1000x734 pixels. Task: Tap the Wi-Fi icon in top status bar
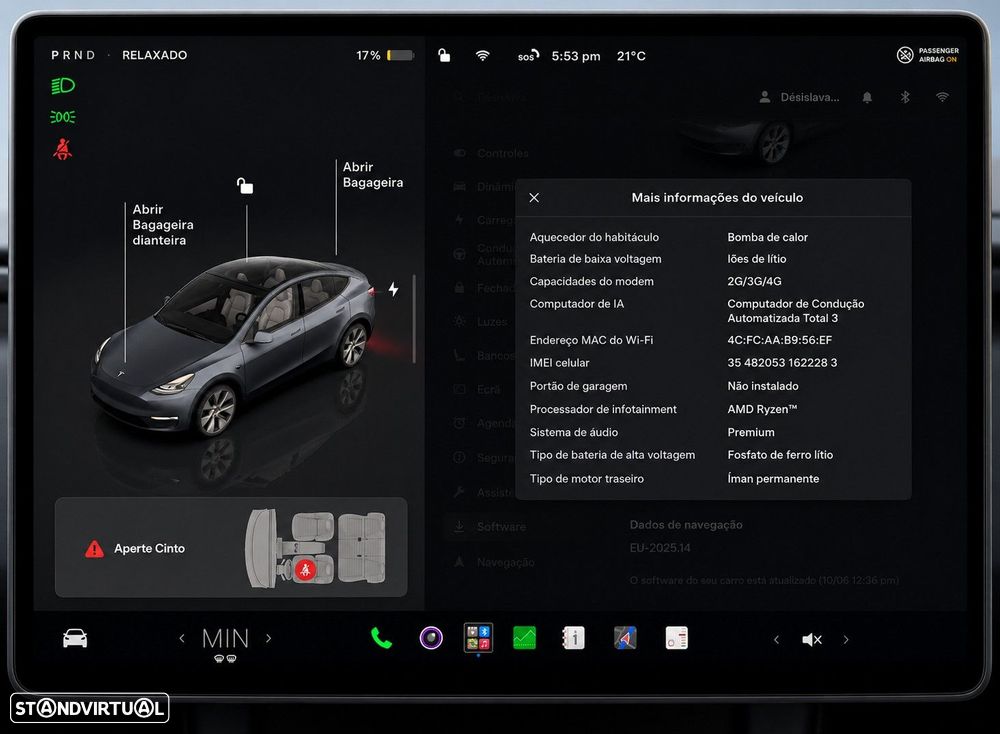pos(483,55)
